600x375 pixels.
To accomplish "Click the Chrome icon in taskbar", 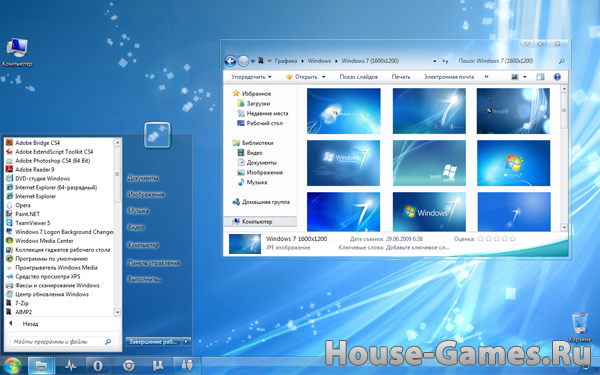I will pyautogui.click(x=129, y=366).
